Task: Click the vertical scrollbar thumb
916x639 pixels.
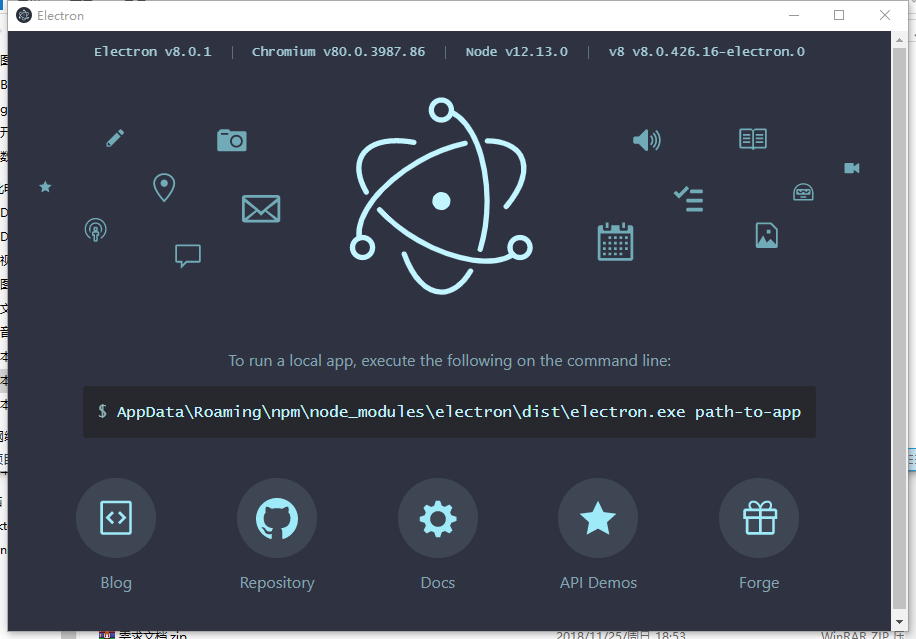Action: coord(899,328)
